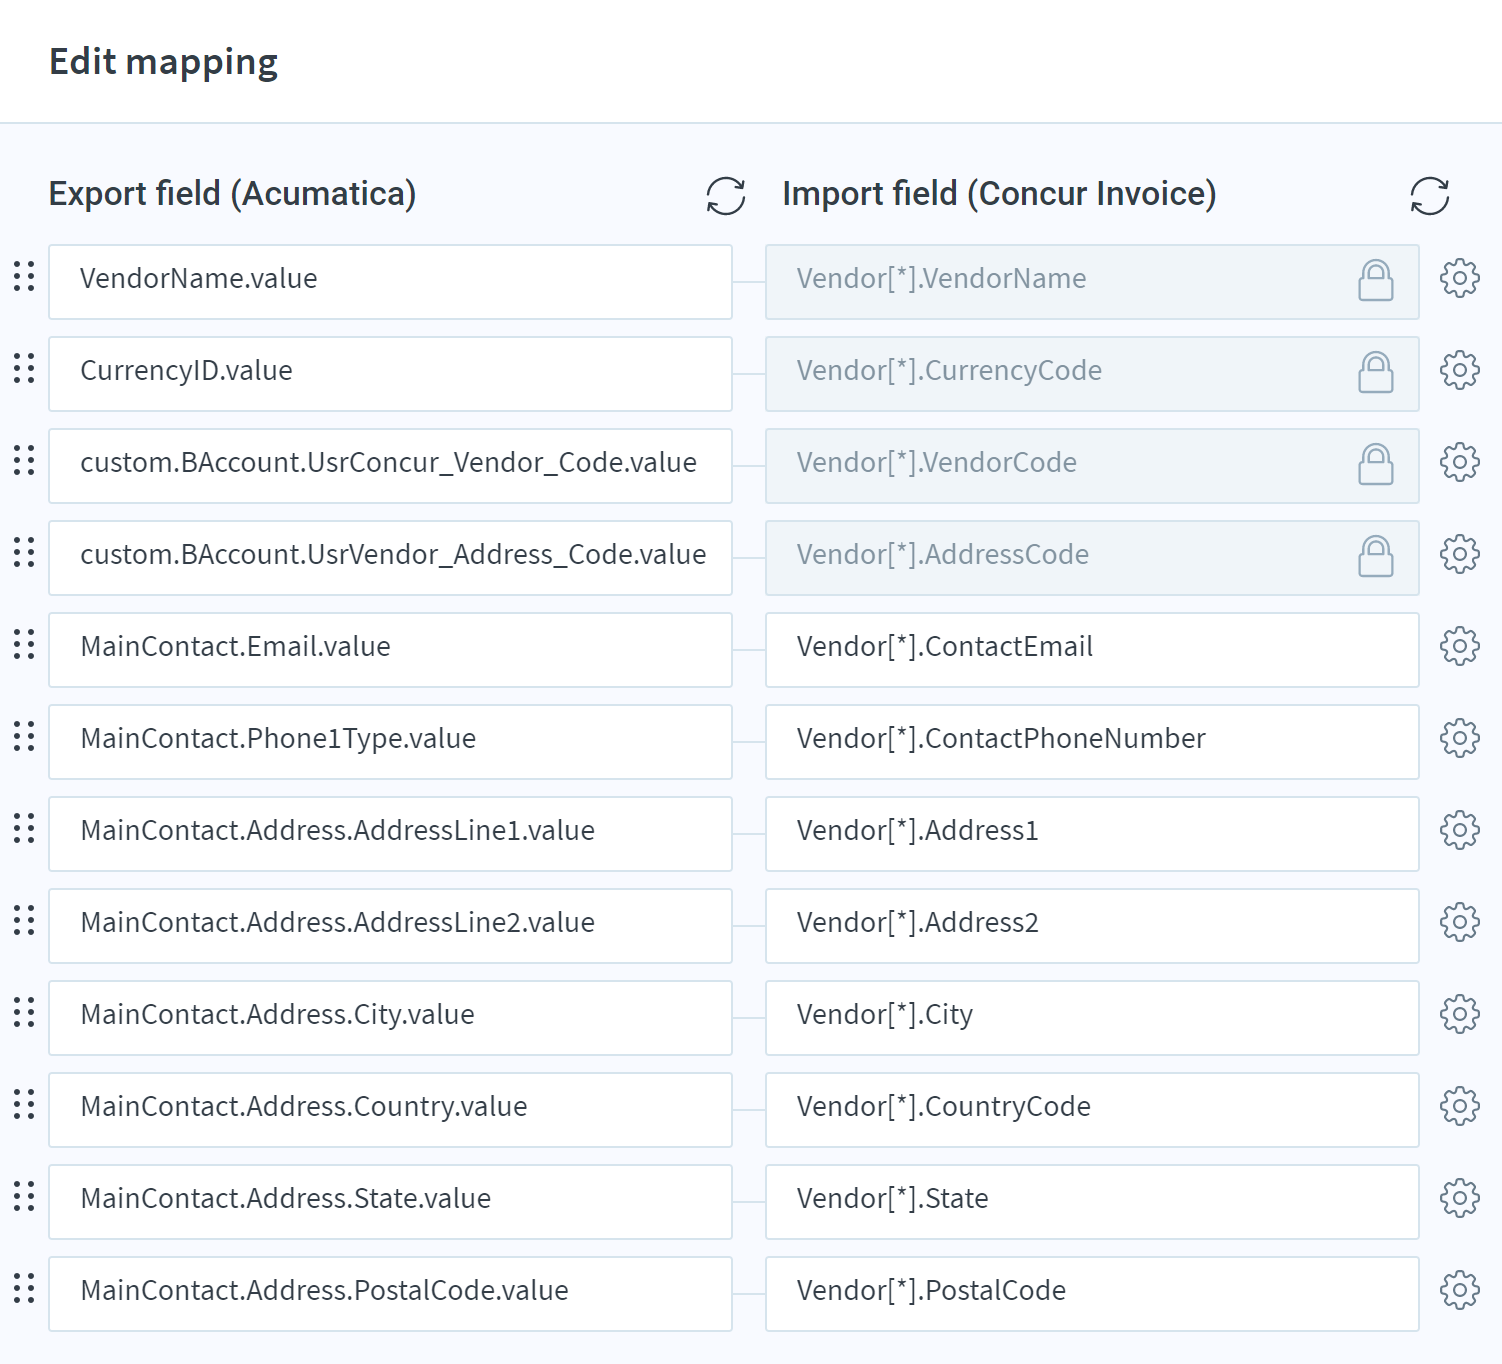Edit the MainContact.Address.AddressLine2.value export field
The height and width of the screenshot is (1364, 1502).
[390, 926]
